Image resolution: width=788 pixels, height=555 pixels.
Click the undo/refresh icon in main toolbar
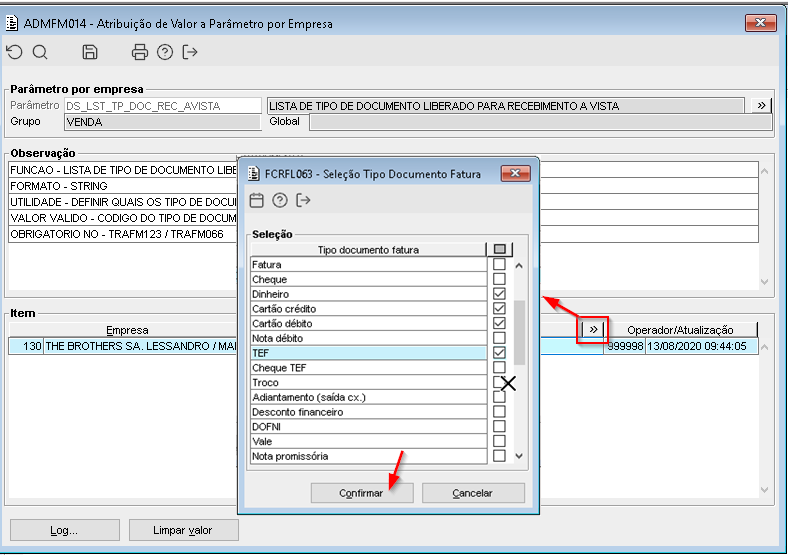pos(15,52)
